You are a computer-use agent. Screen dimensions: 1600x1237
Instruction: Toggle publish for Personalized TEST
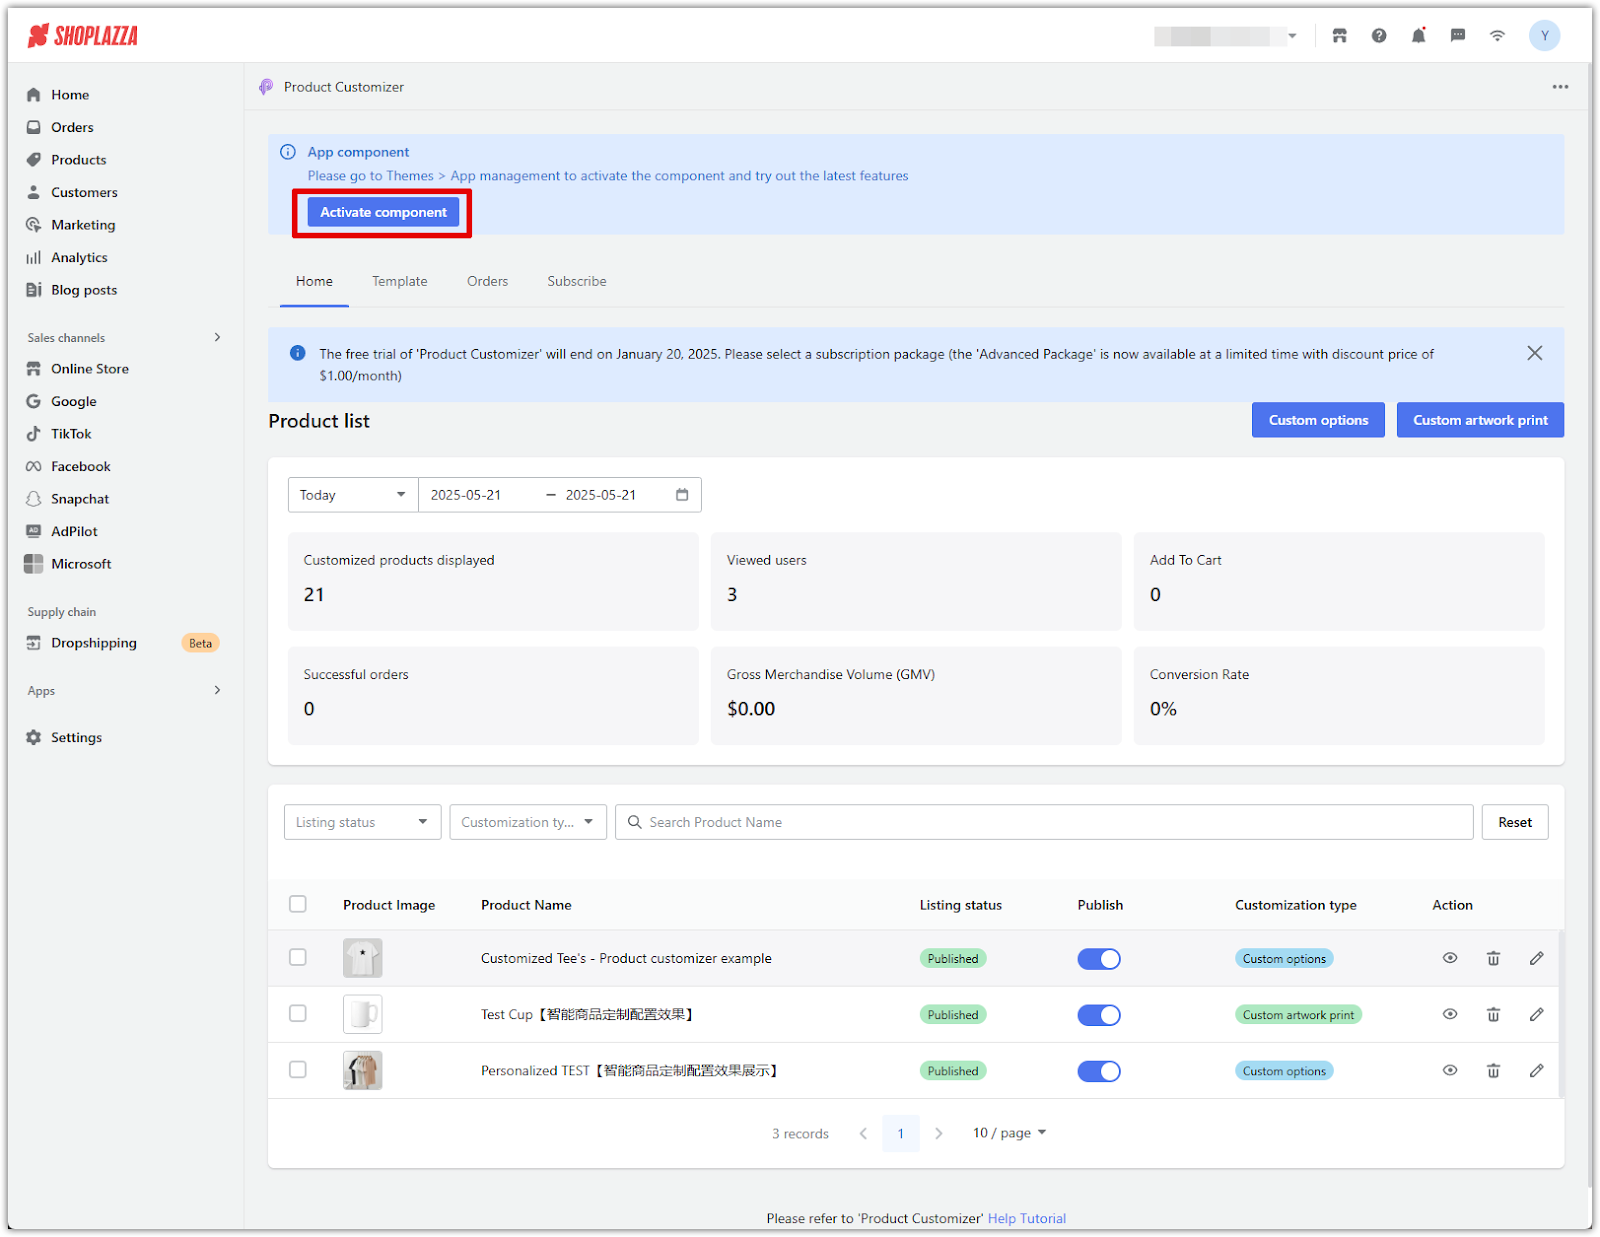1099,1071
